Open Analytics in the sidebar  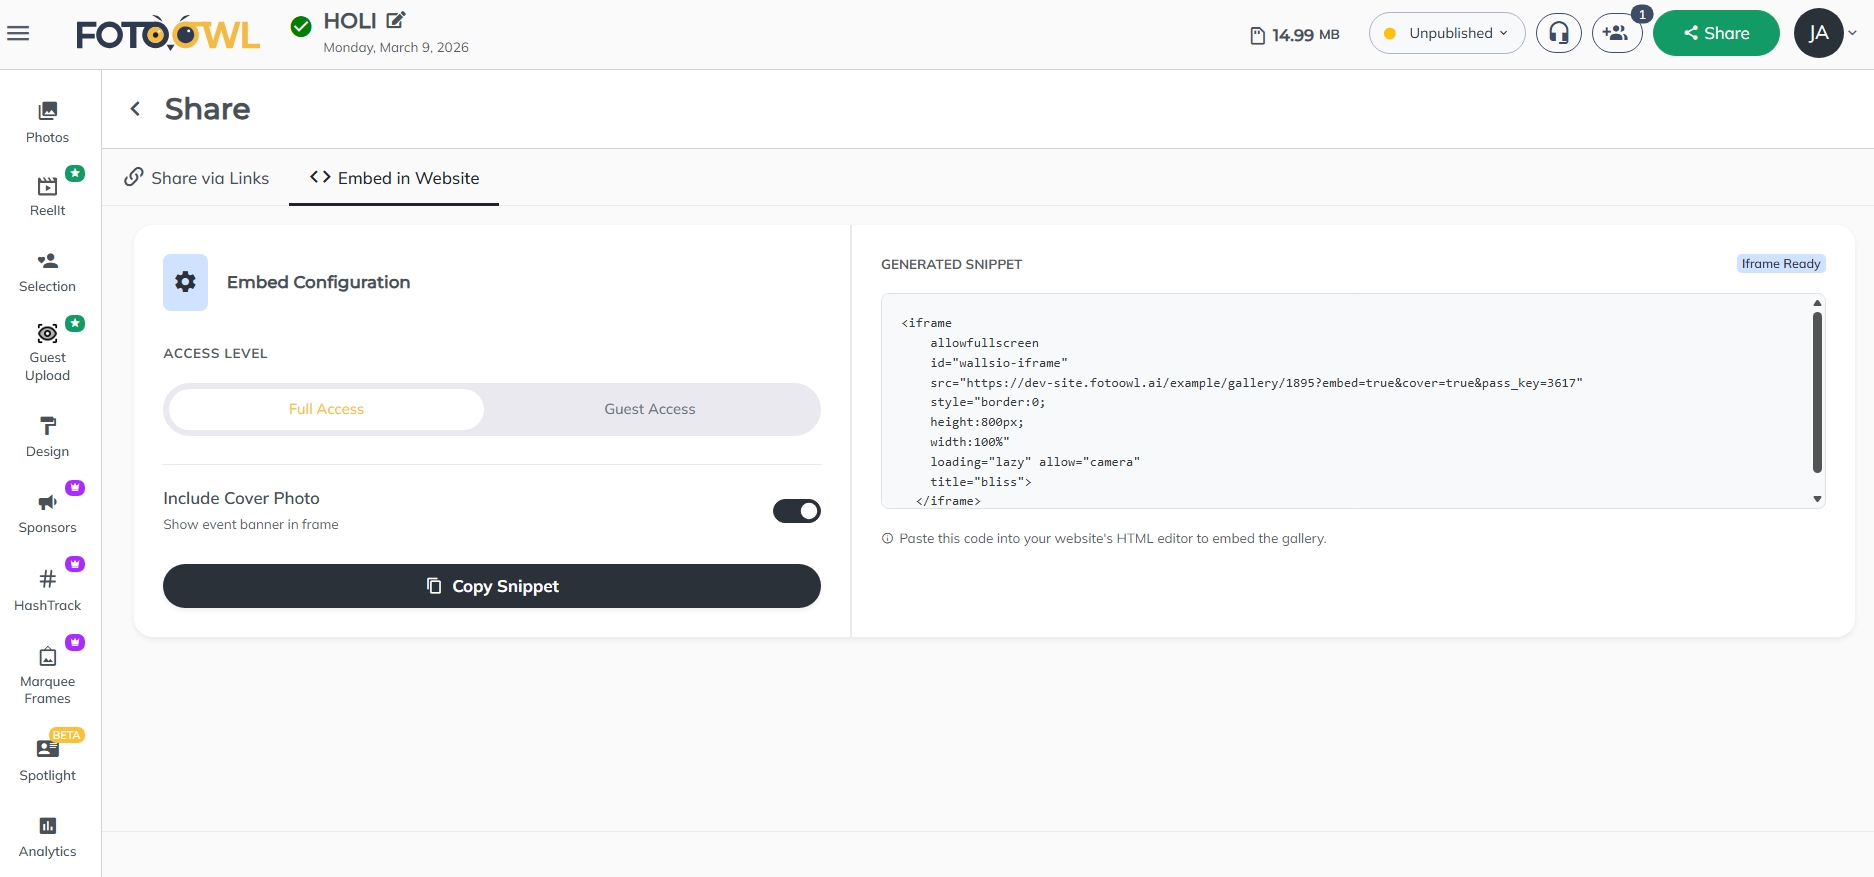point(48,837)
